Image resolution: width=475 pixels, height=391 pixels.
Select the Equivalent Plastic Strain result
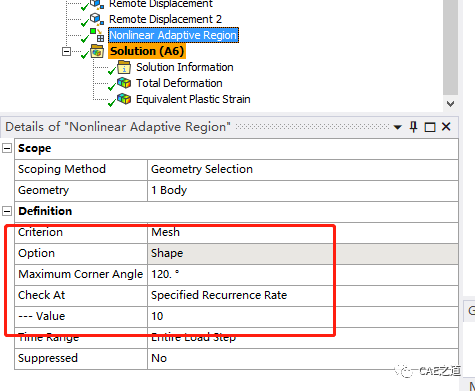(x=193, y=99)
